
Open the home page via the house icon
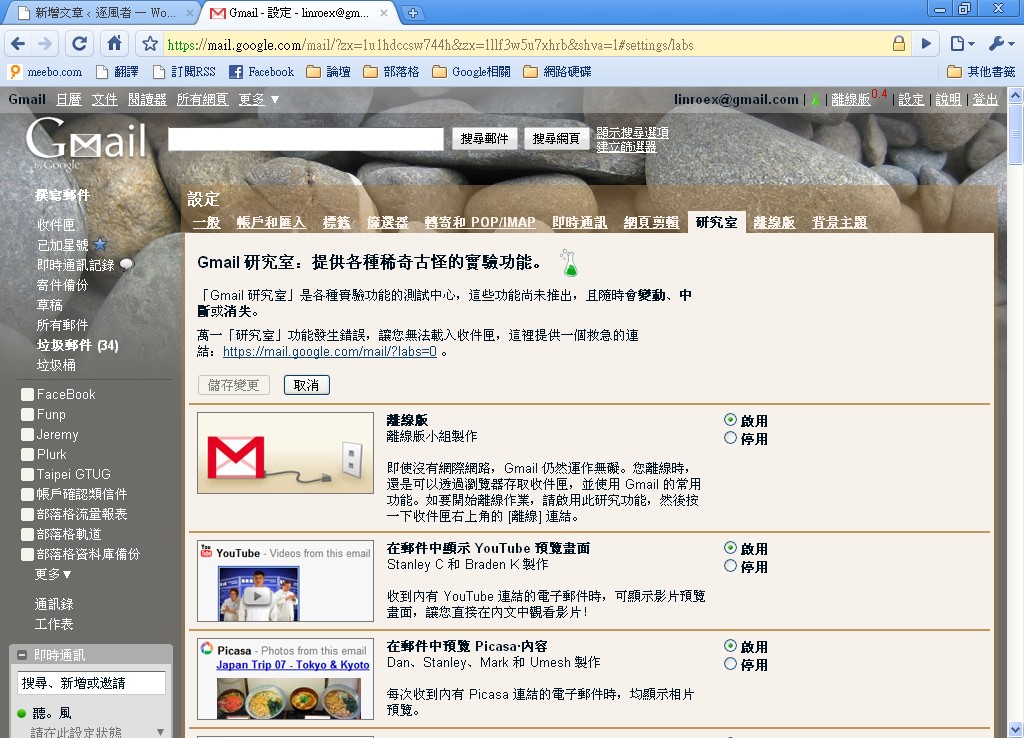point(114,44)
